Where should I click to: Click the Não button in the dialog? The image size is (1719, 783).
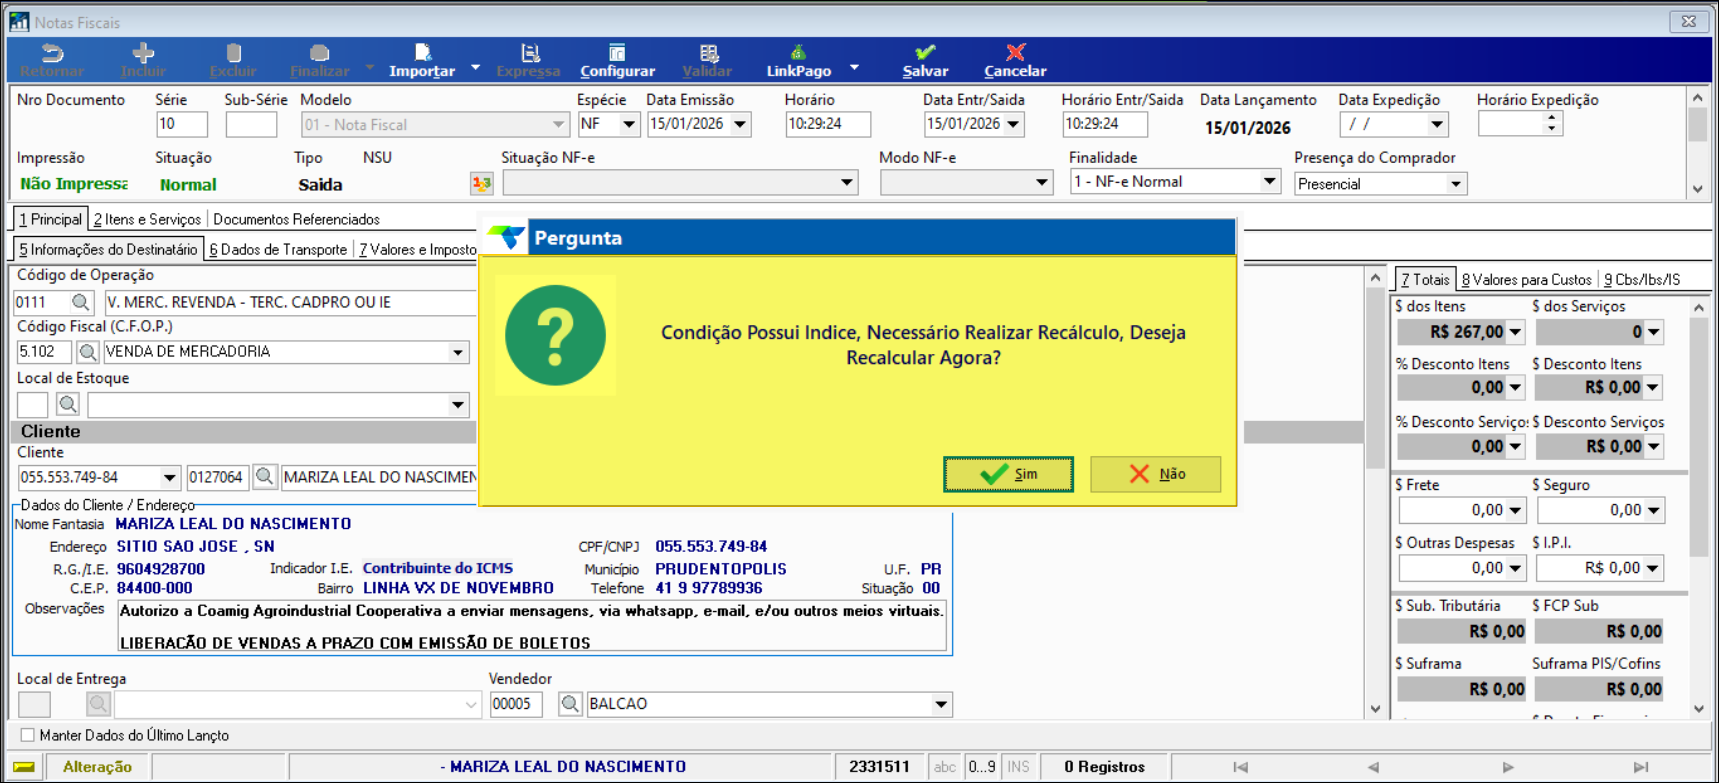[x=1155, y=474]
